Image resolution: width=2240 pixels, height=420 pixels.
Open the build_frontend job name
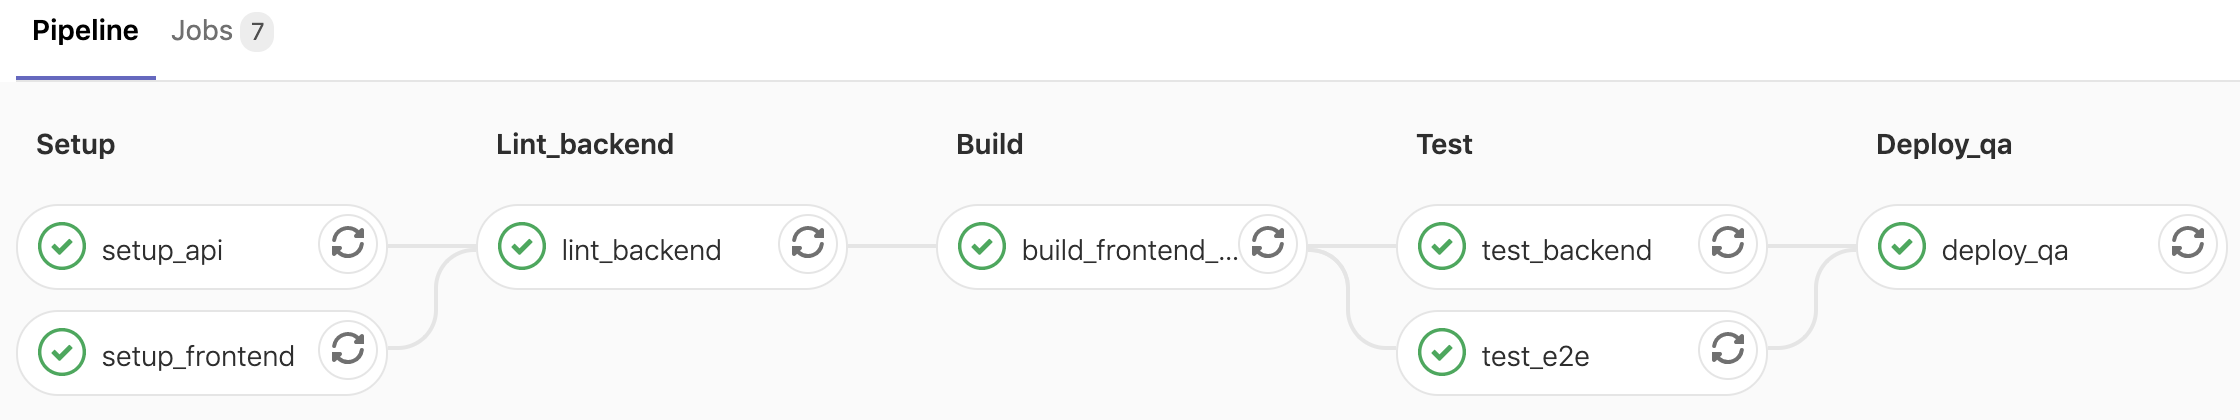click(1128, 250)
